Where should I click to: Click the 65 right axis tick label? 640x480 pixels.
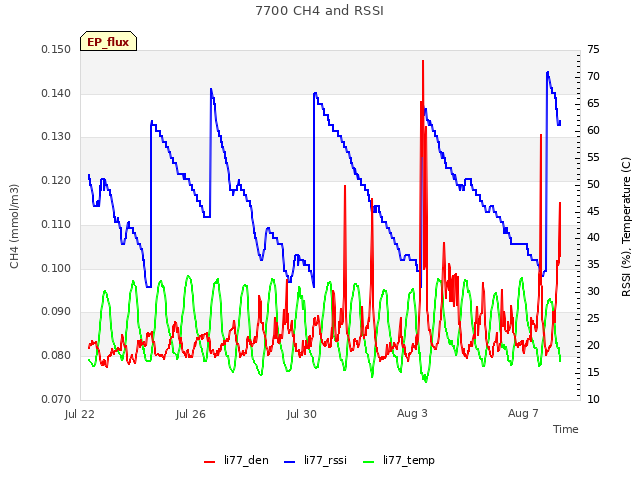click(593, 103)
